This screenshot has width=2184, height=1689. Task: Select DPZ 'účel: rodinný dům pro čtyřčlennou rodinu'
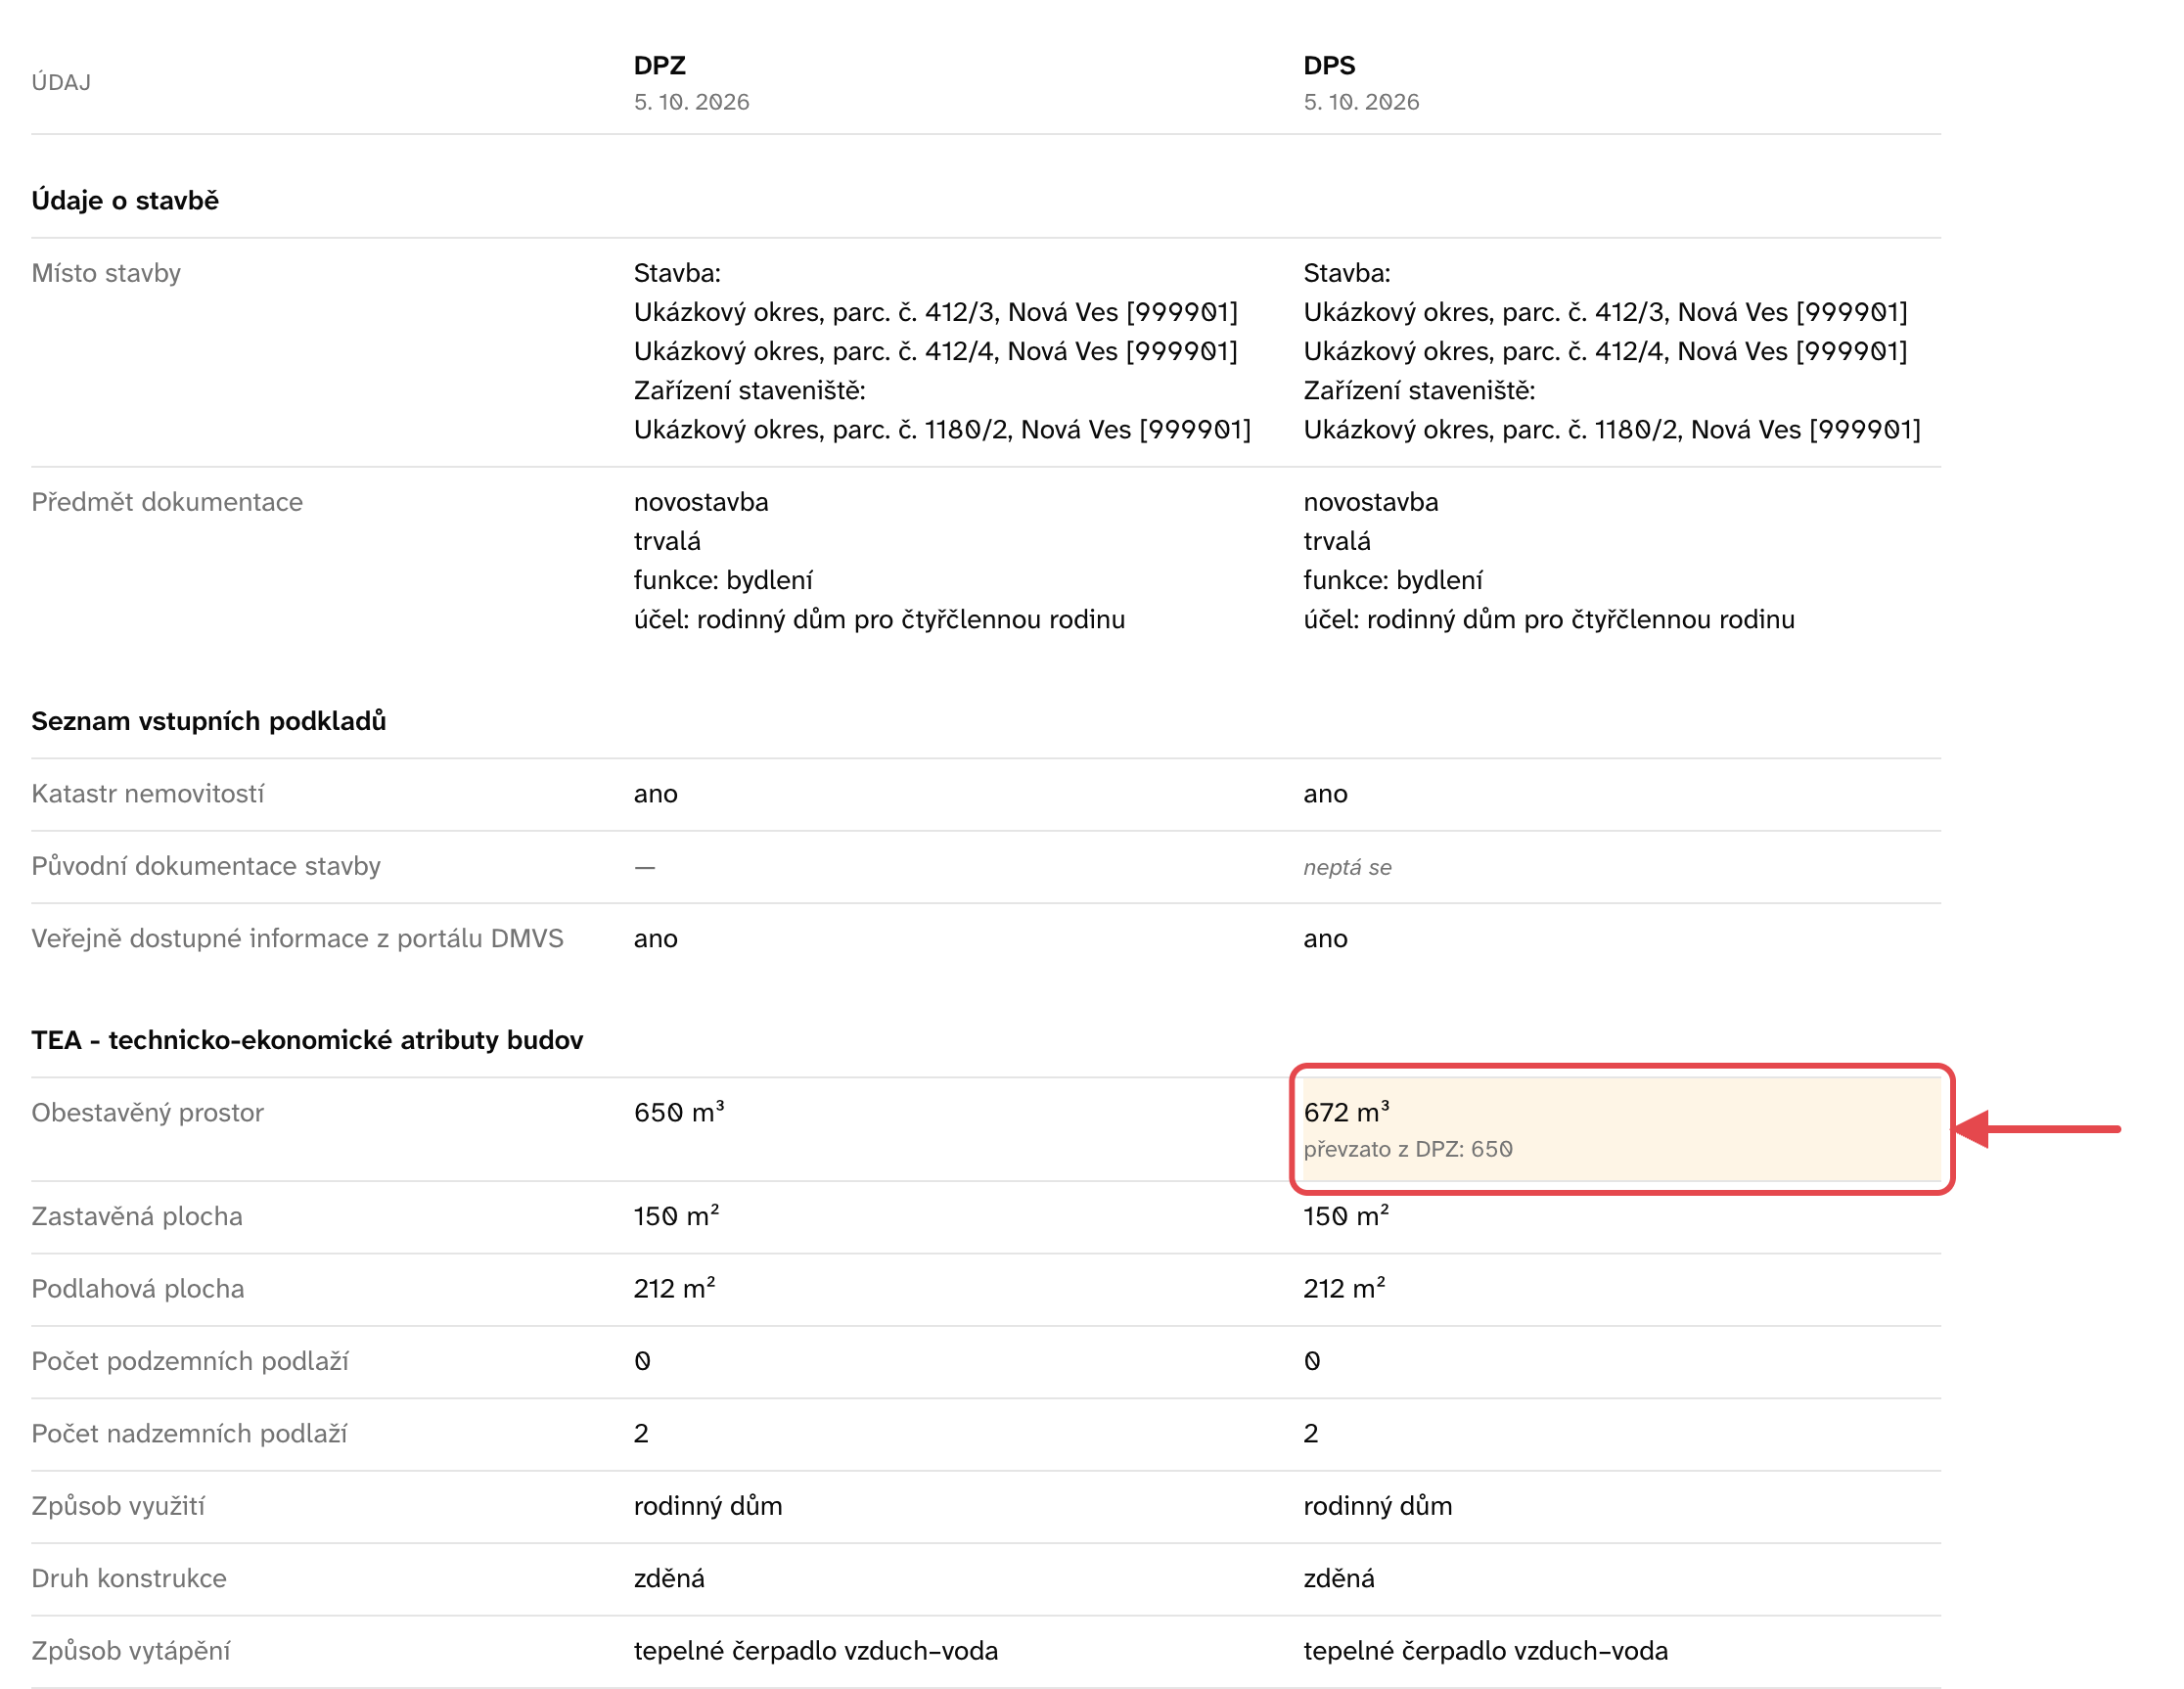(880, 620)
